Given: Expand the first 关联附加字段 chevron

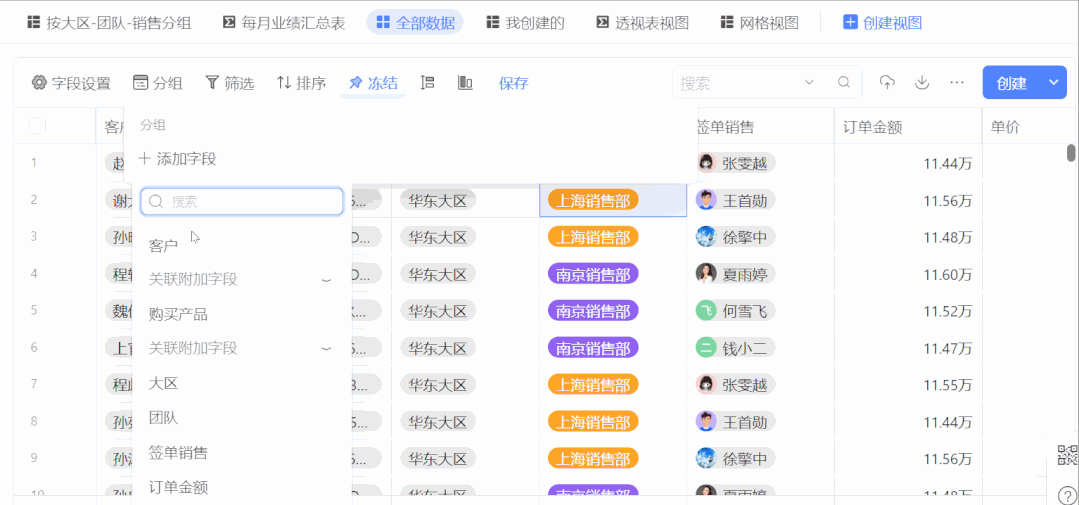Looking at the screenshot, I should click(326, 280).
